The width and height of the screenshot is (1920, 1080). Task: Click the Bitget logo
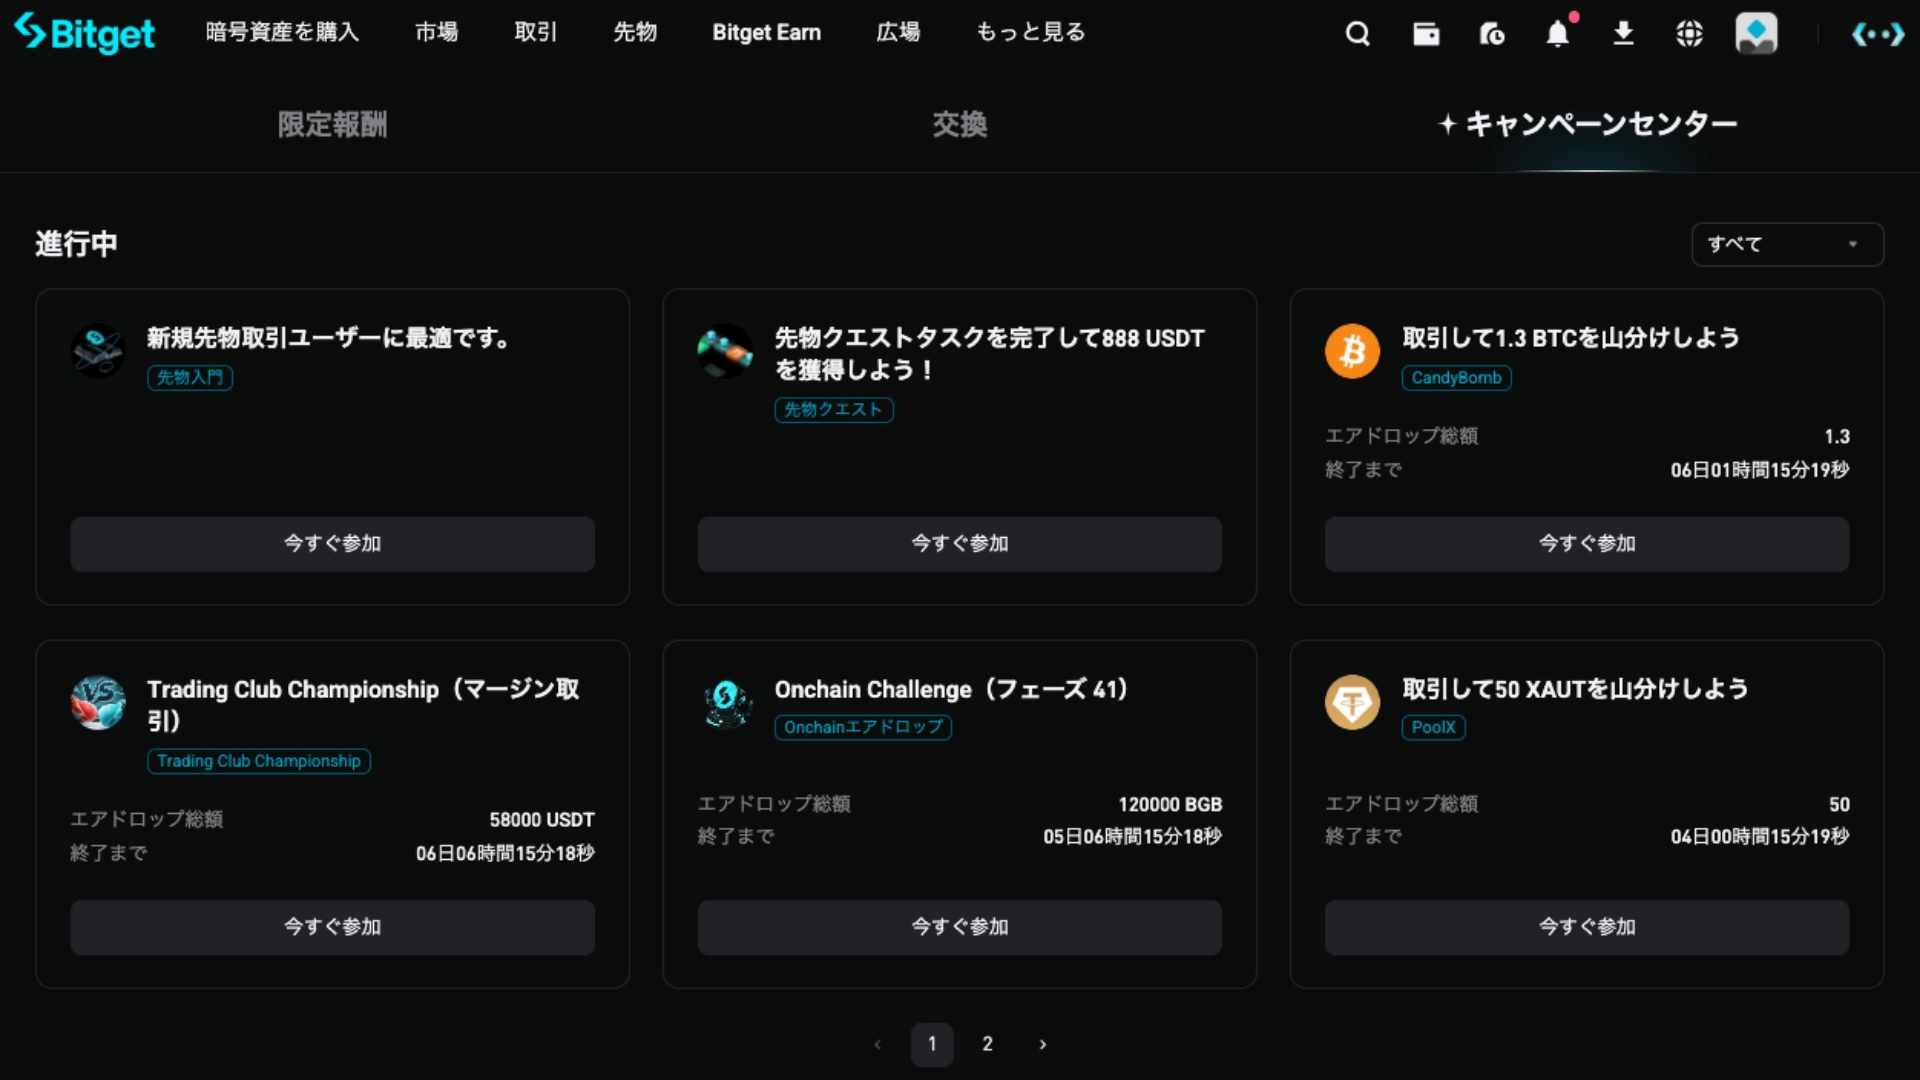coord(84,33)
